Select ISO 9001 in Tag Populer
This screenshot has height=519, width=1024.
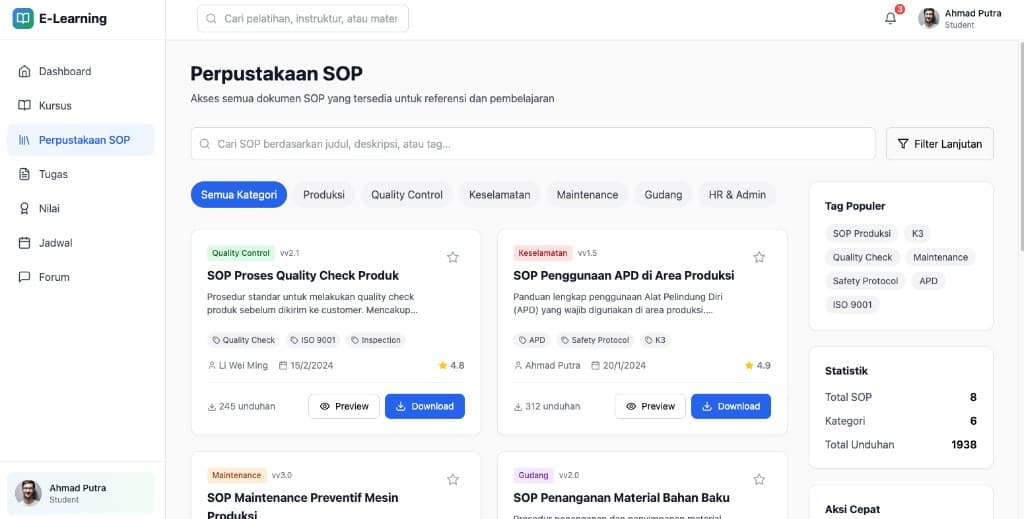coord(852,305)
